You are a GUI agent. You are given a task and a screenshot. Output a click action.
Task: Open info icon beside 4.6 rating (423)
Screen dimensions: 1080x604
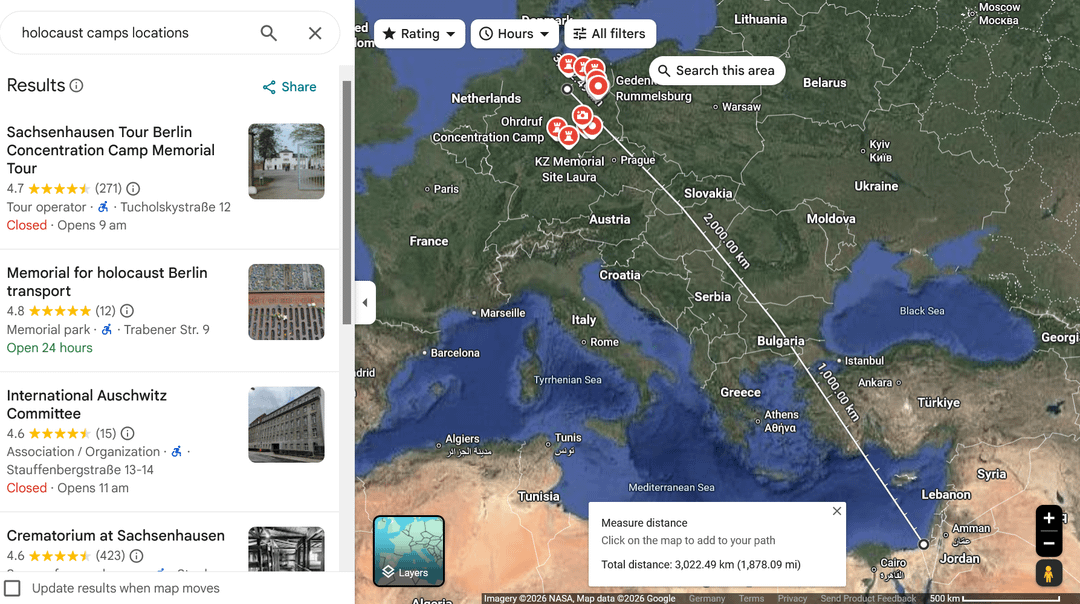(x=136, y=556)
